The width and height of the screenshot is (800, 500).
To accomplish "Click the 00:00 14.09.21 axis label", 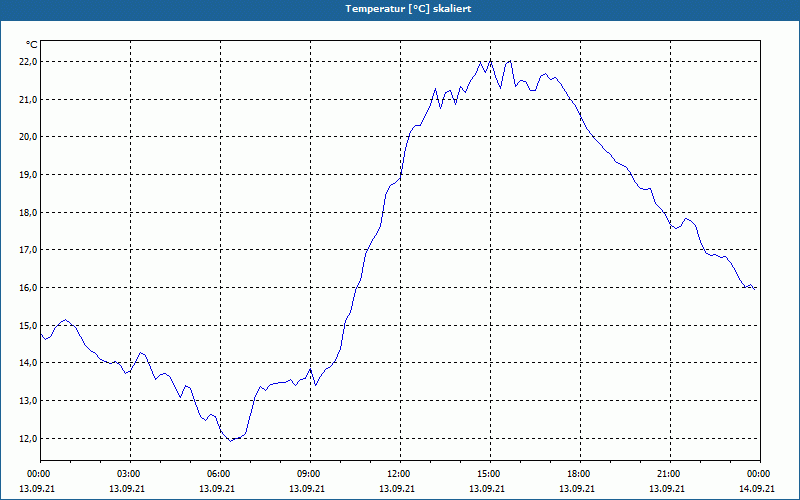I will [757, 481].
